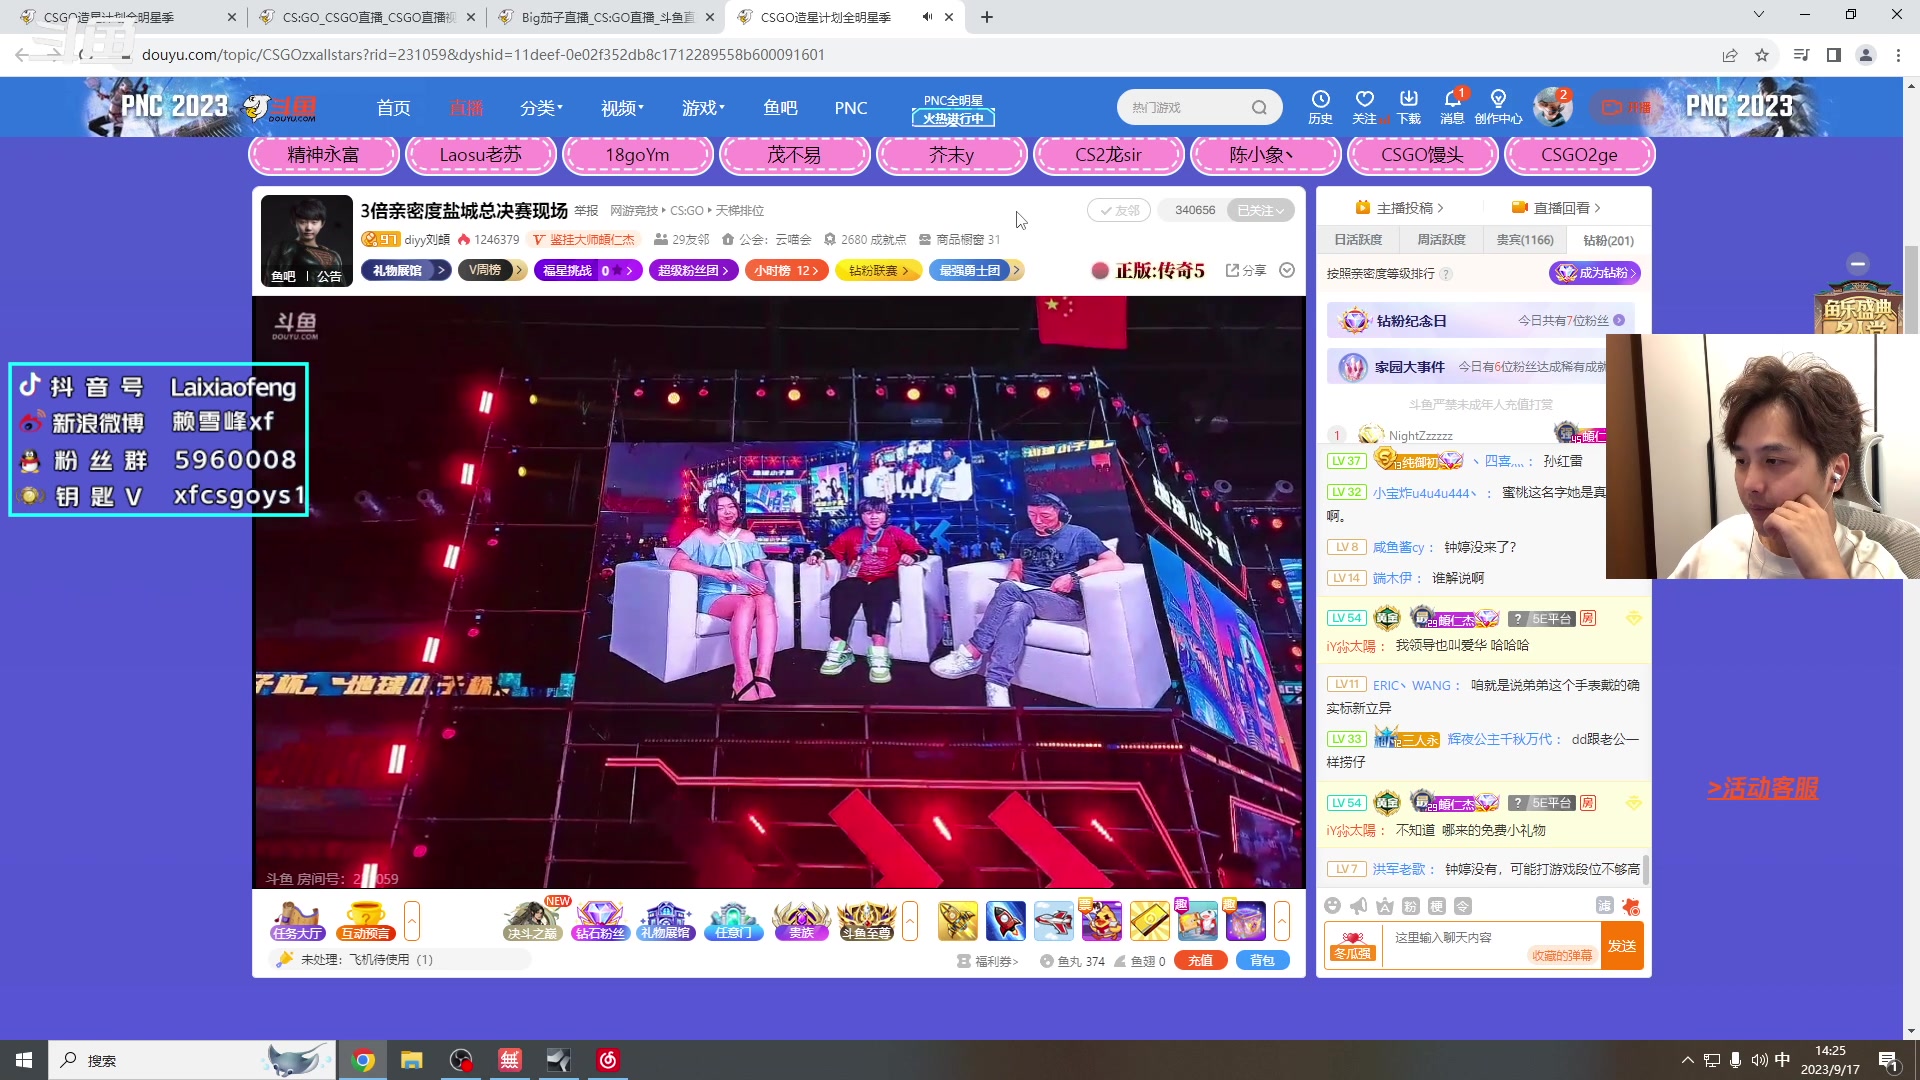Open Chrome in Windows taskbar

click(x=364, y=1060)
